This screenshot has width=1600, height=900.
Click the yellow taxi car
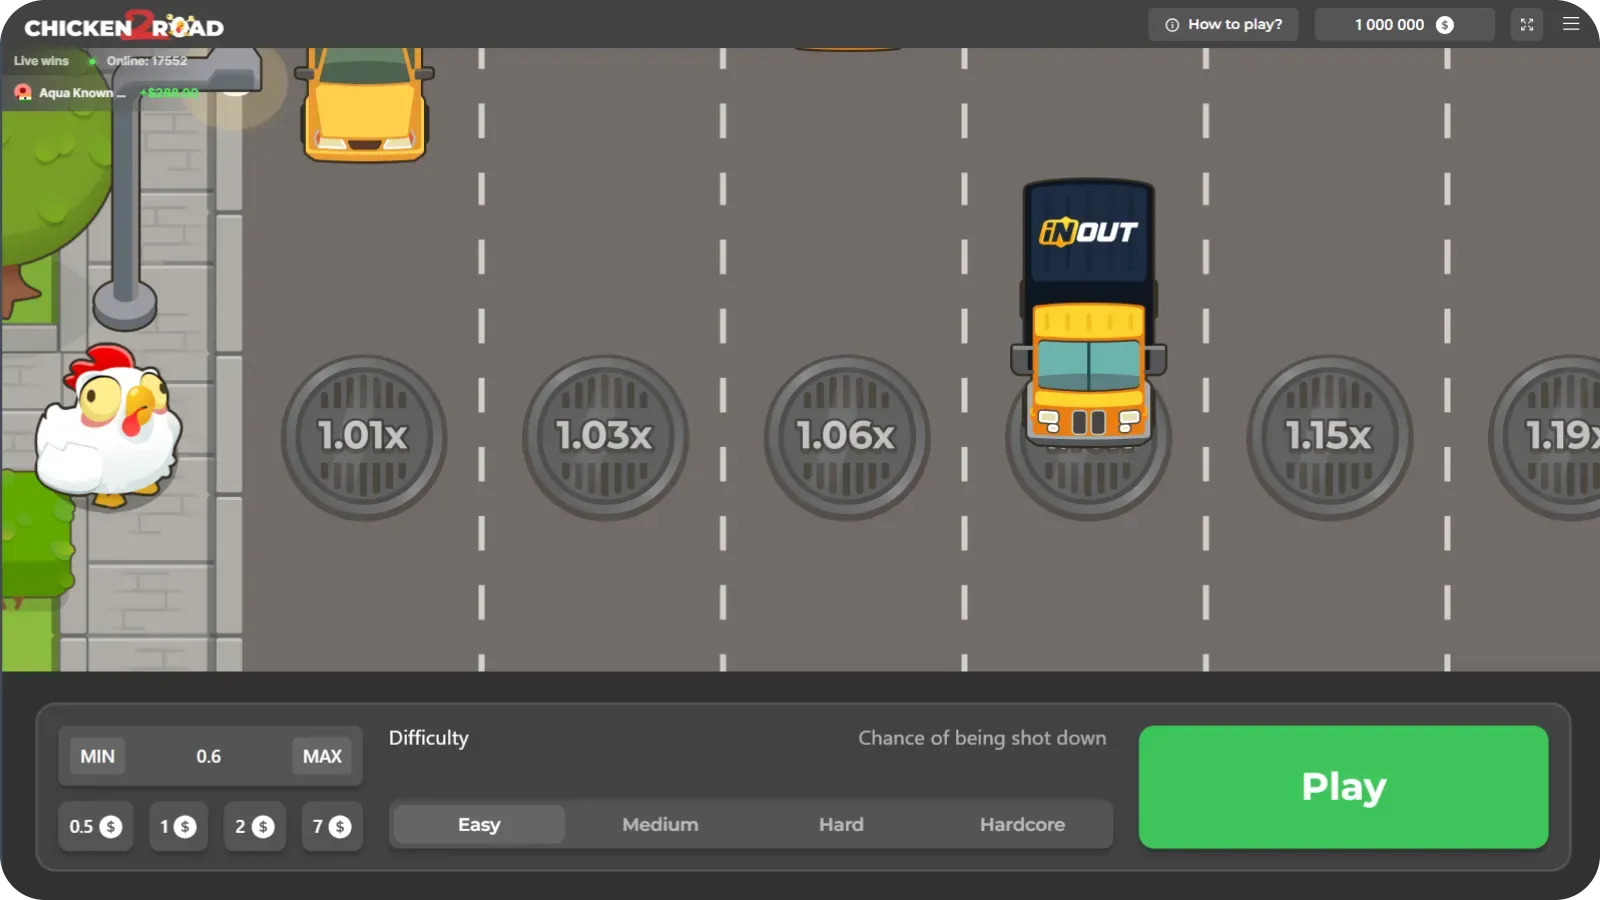pos(365,105)
